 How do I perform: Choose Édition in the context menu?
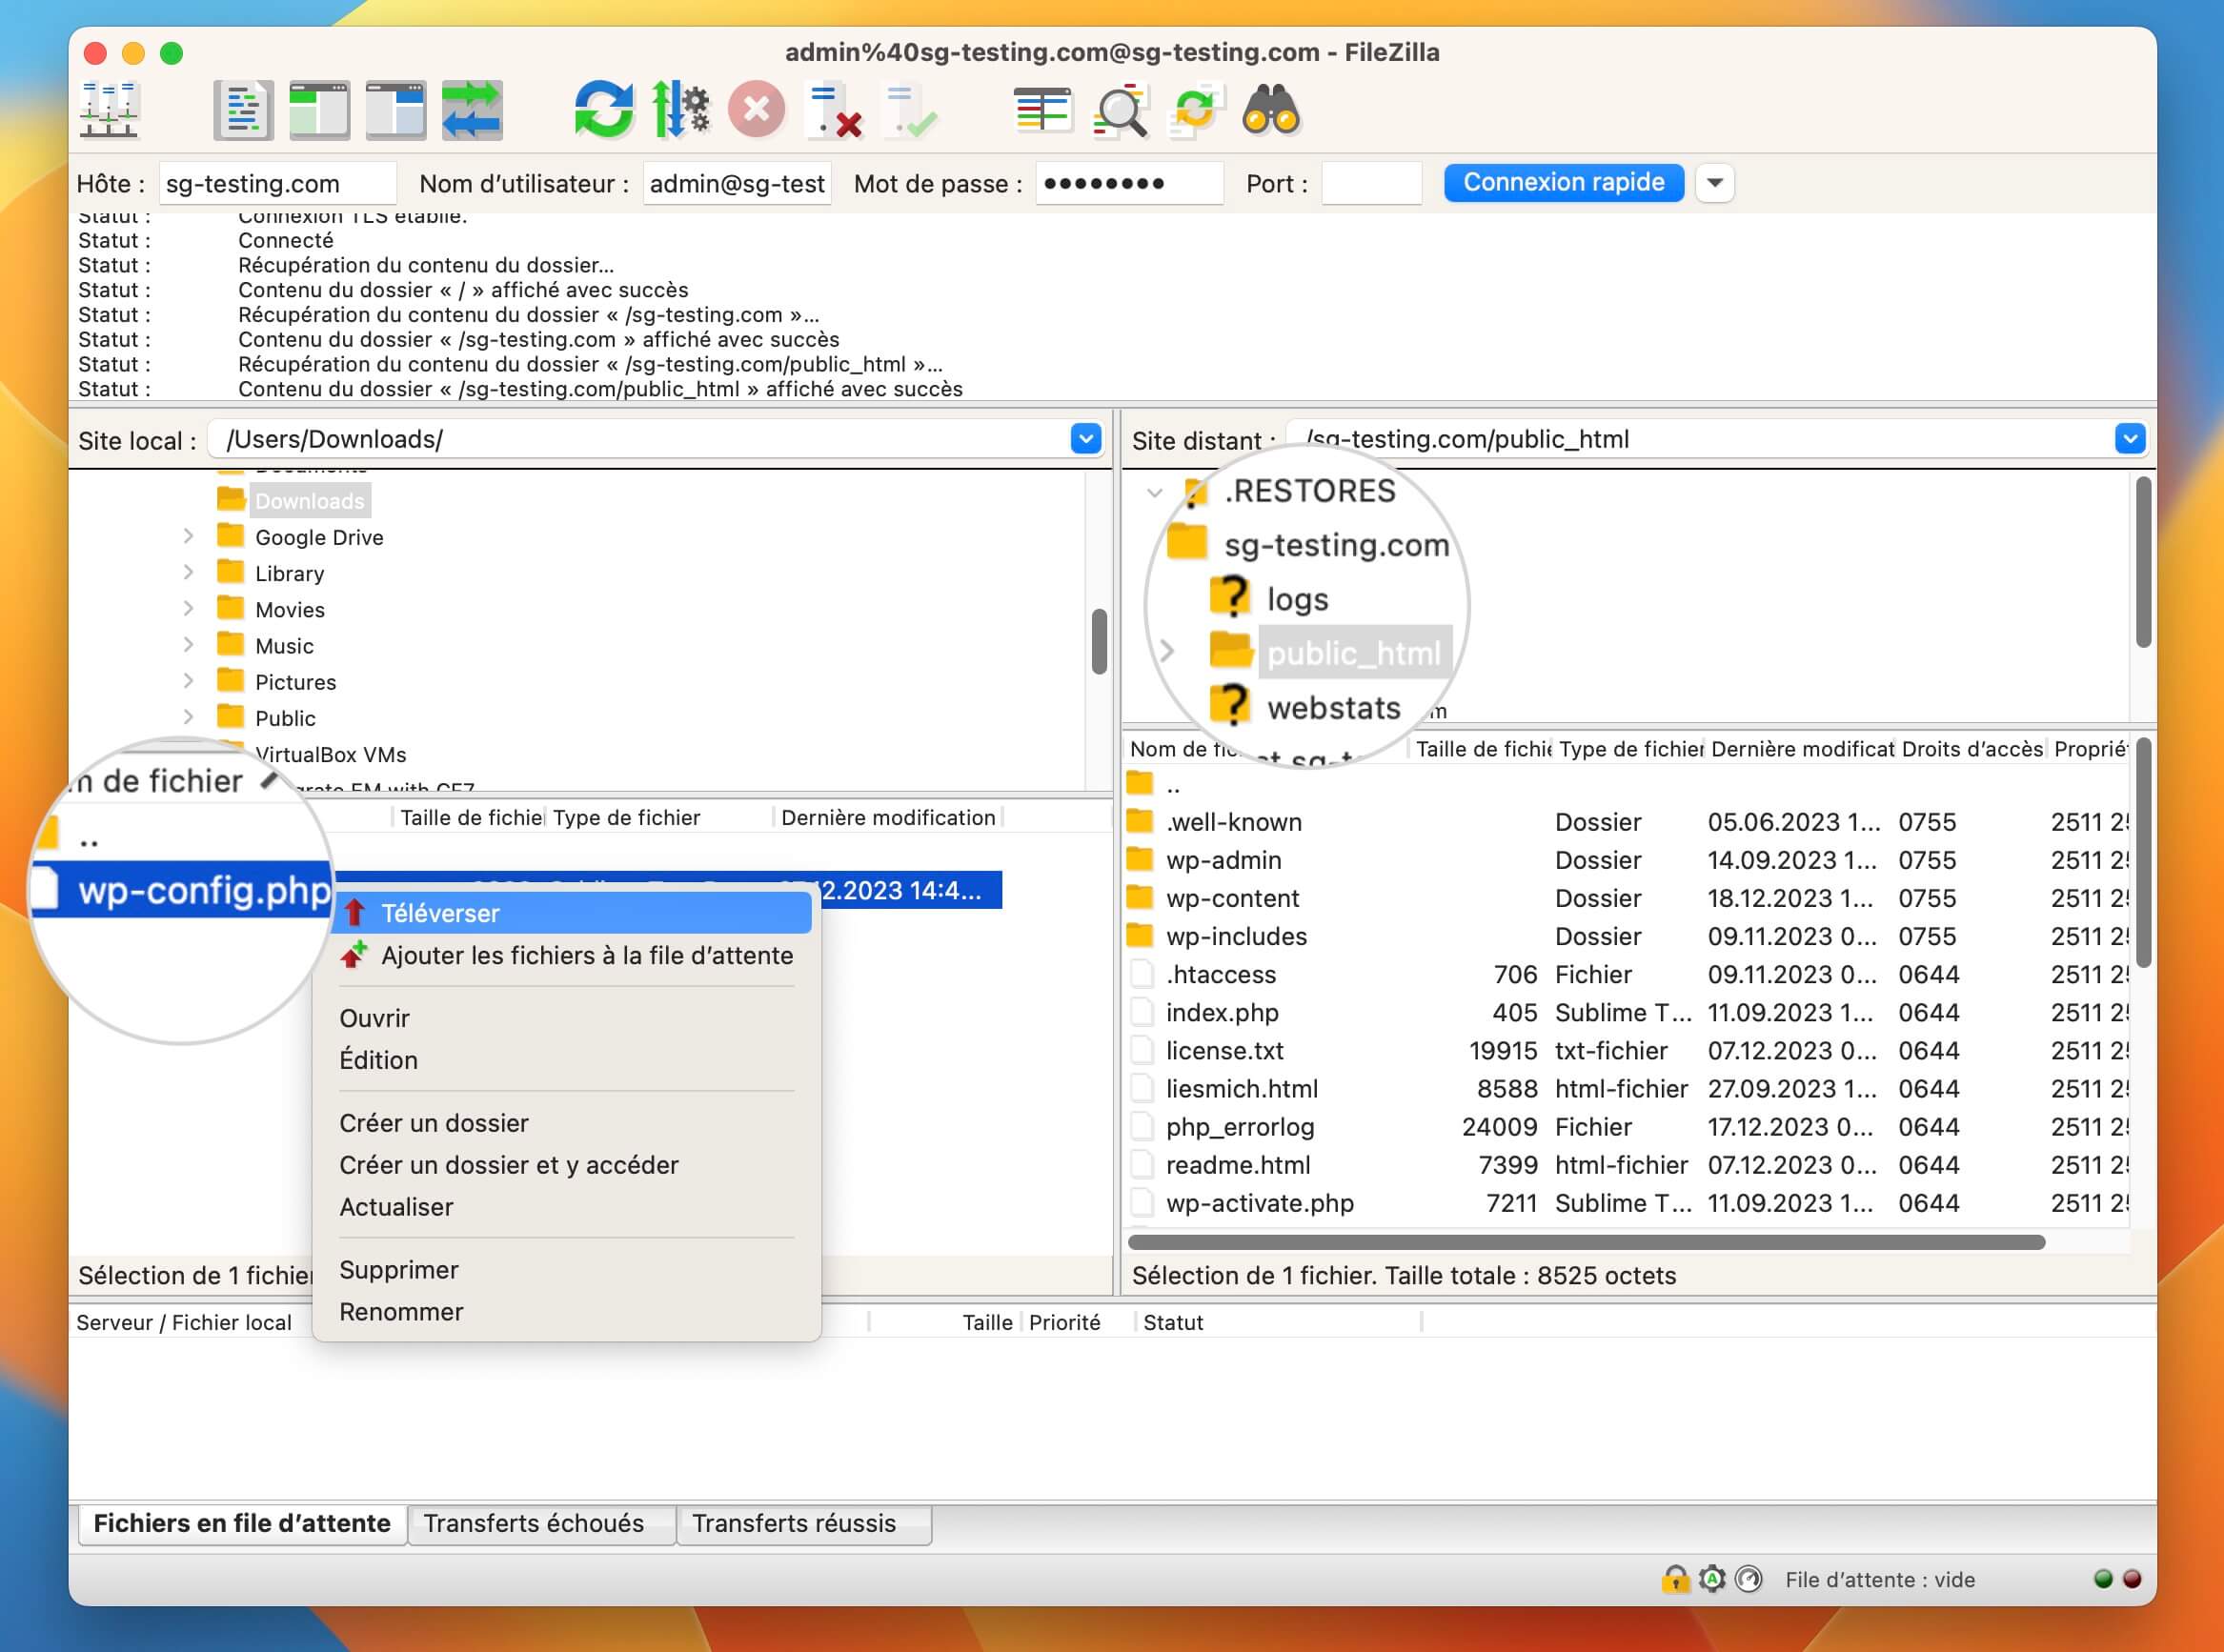click(566, 1060)
